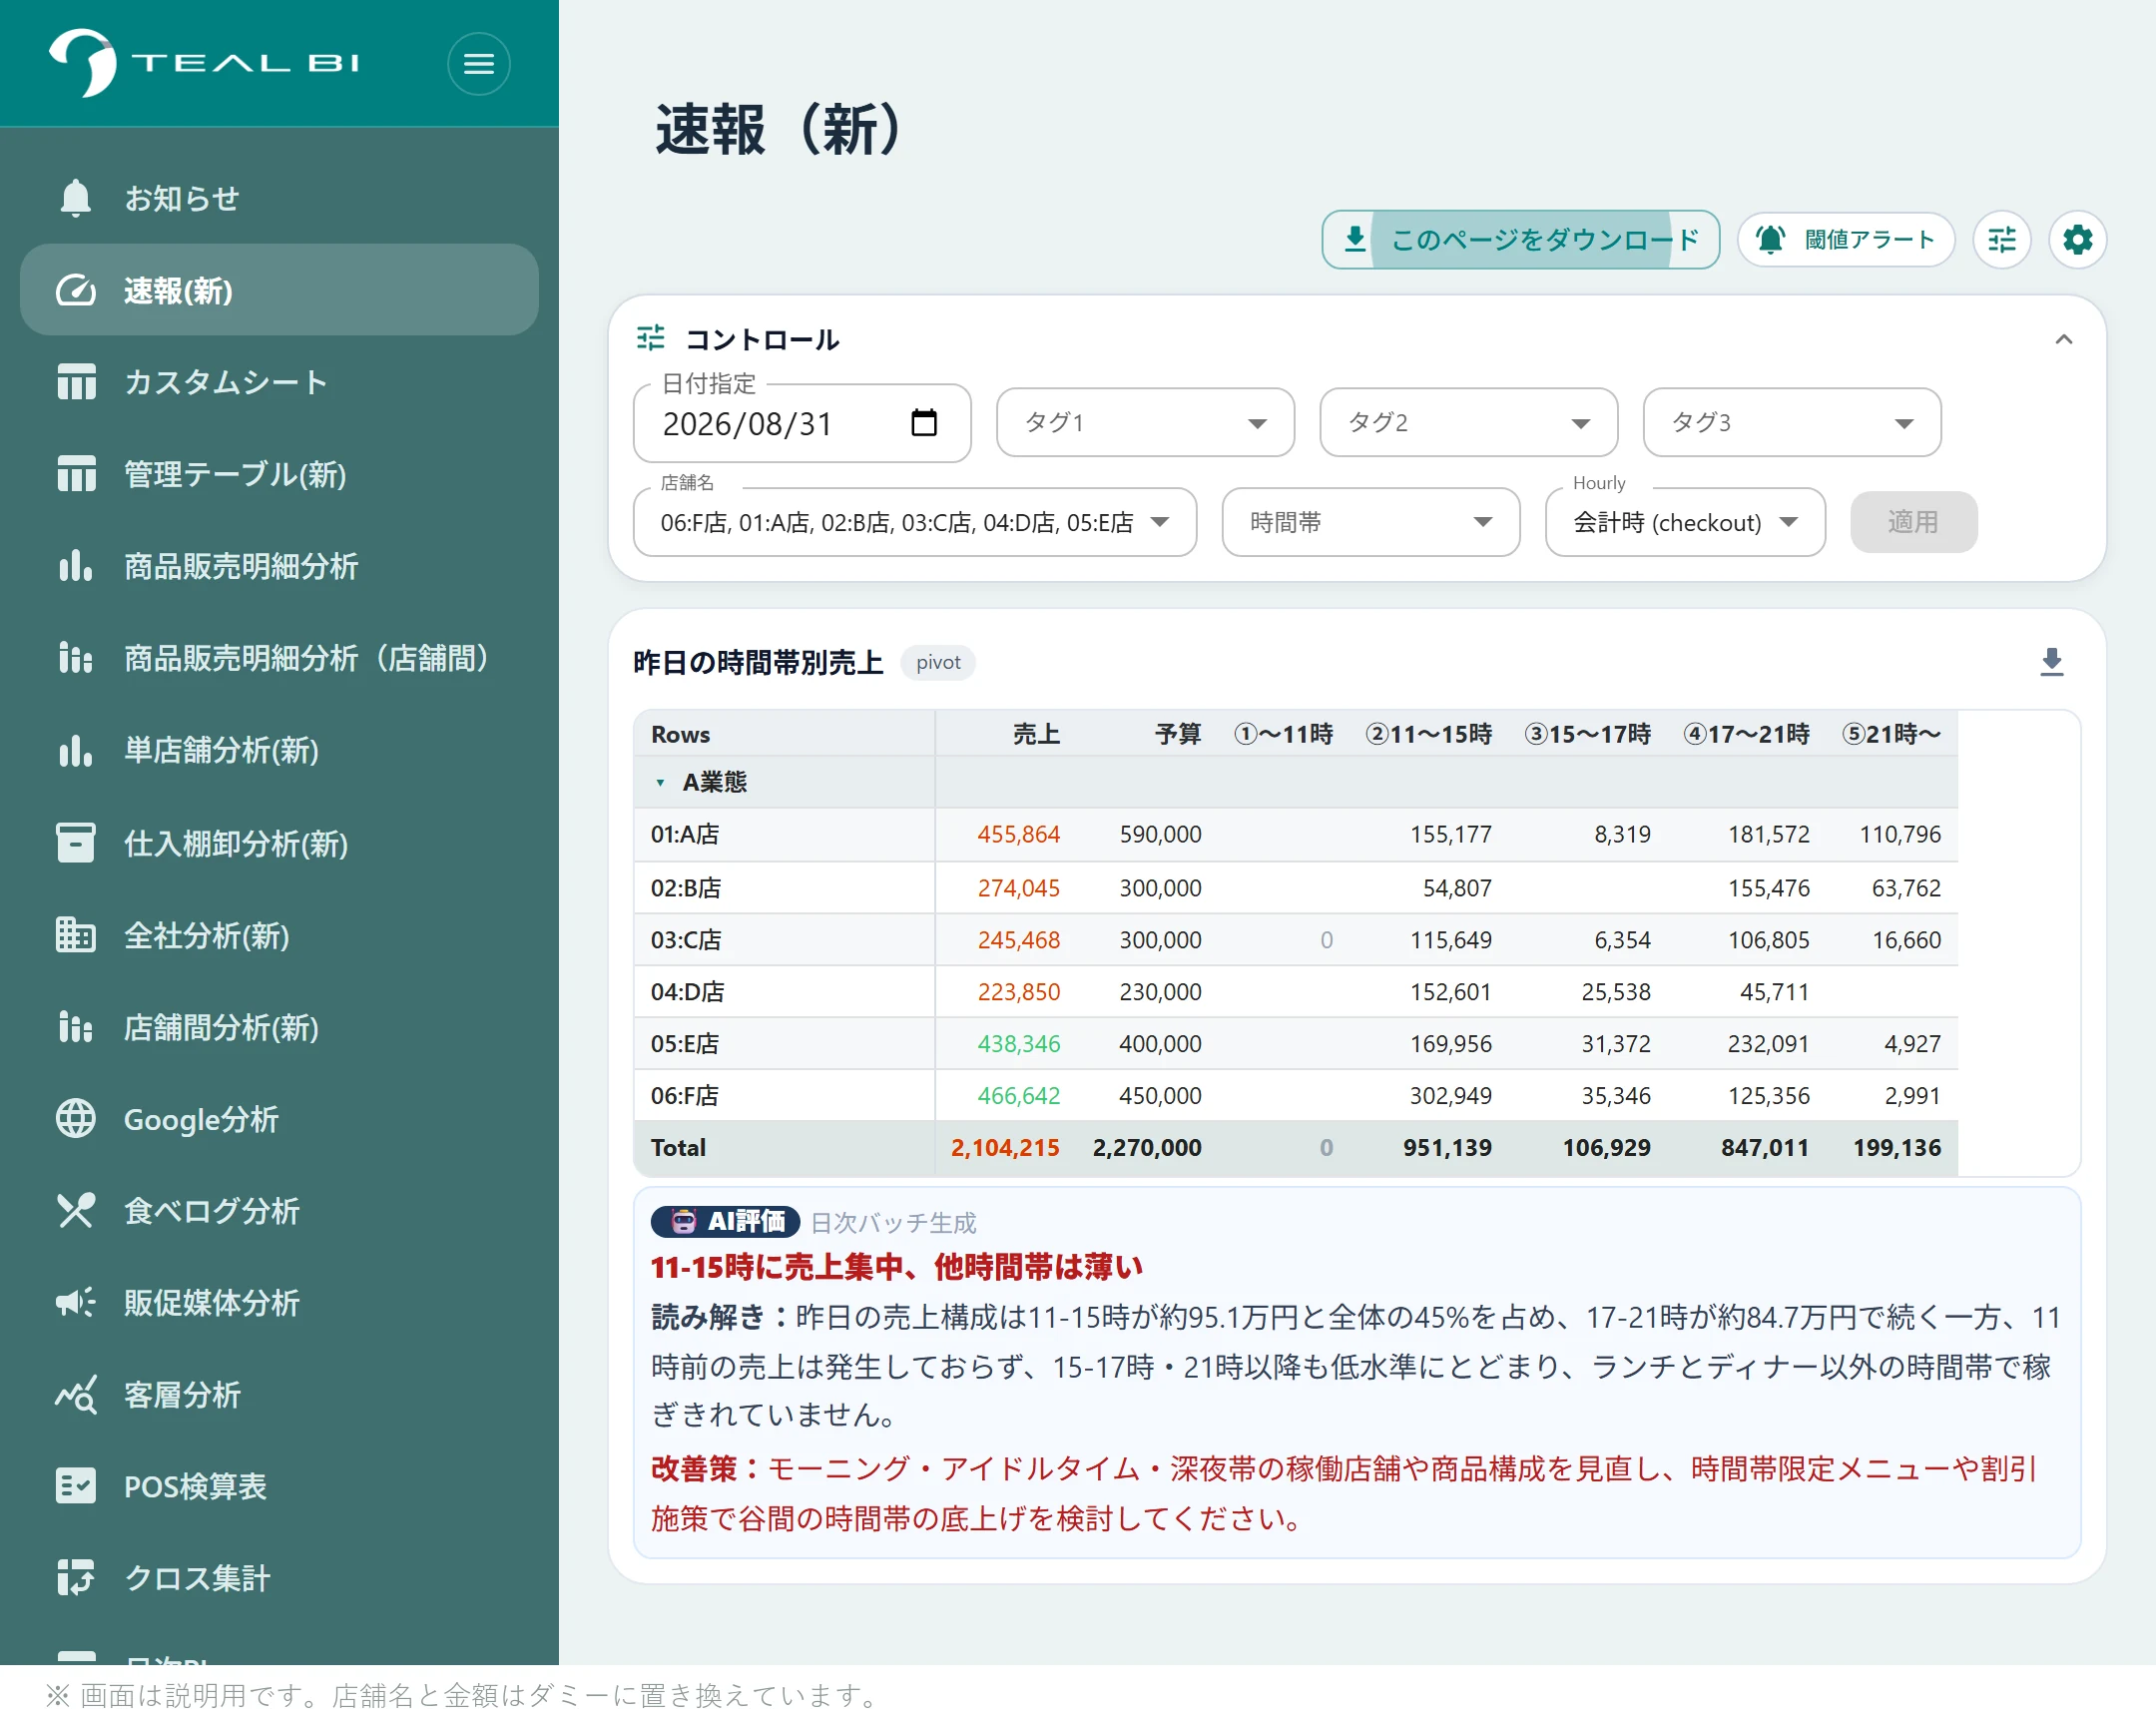Screen dimensions: 2156x1729
Task: Click the chart icon for 商品販売明細分析（店舗間）
Action: pyautogui.click(x=75, y=658)
